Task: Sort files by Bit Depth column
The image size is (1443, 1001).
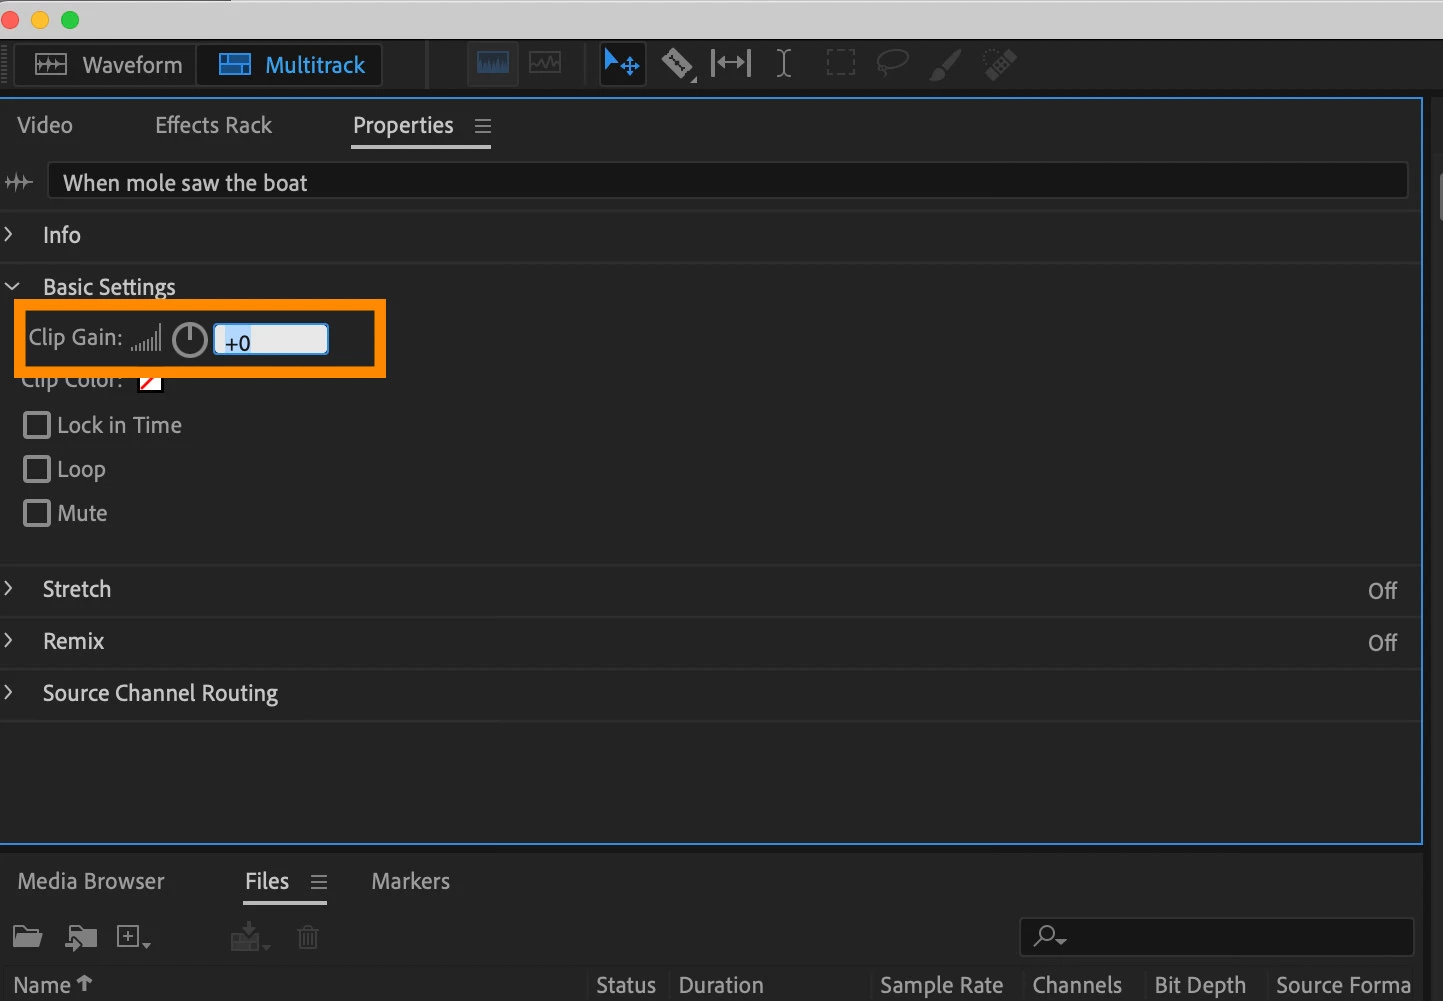Action: pos(1200,985)
